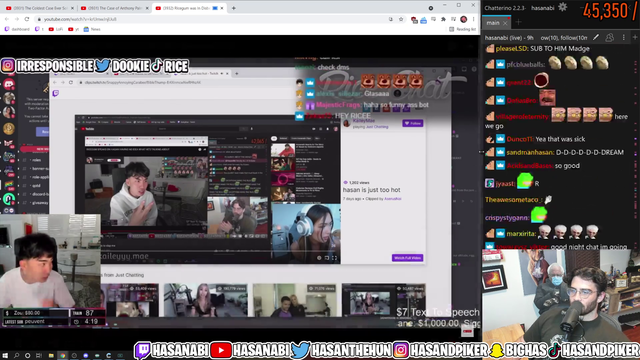
Task: Open settings gear on clip player
Action: tap(319, 258)
